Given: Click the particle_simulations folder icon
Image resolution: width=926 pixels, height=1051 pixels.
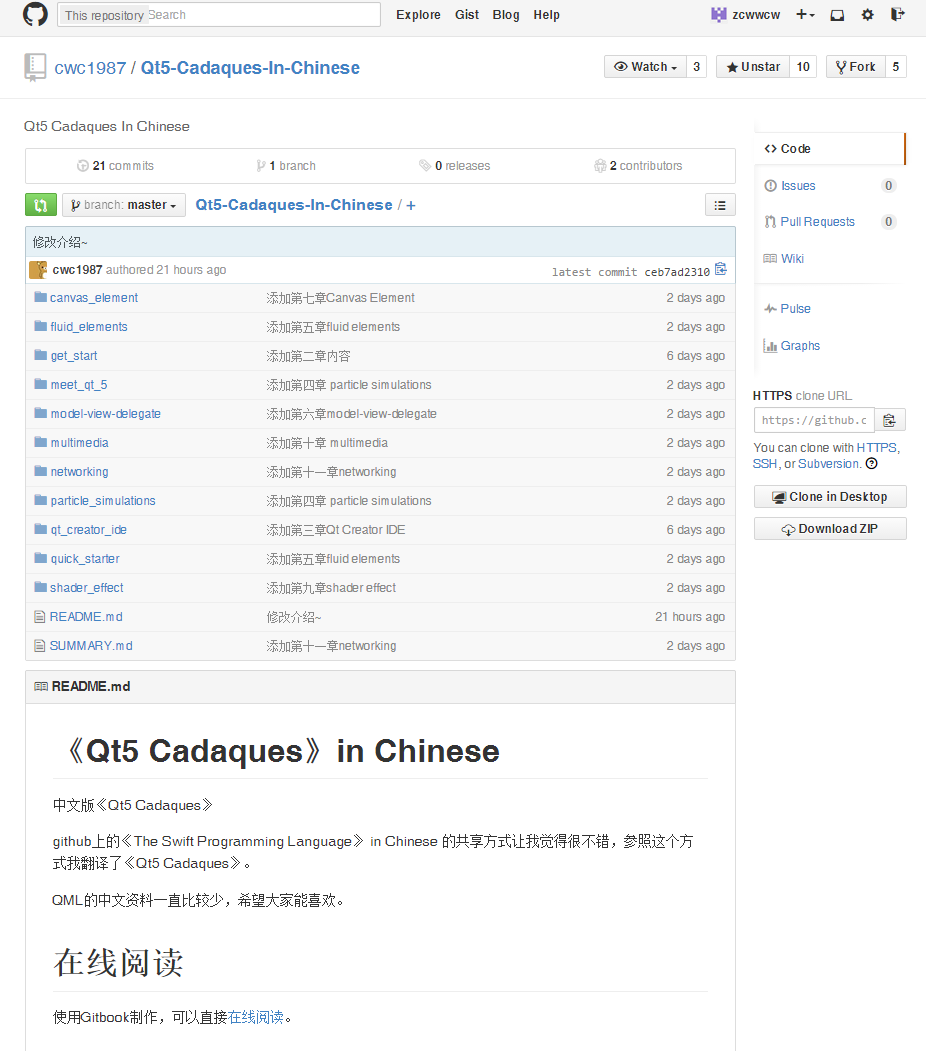Looking at the screenshot, I should (x=41, y=500).
